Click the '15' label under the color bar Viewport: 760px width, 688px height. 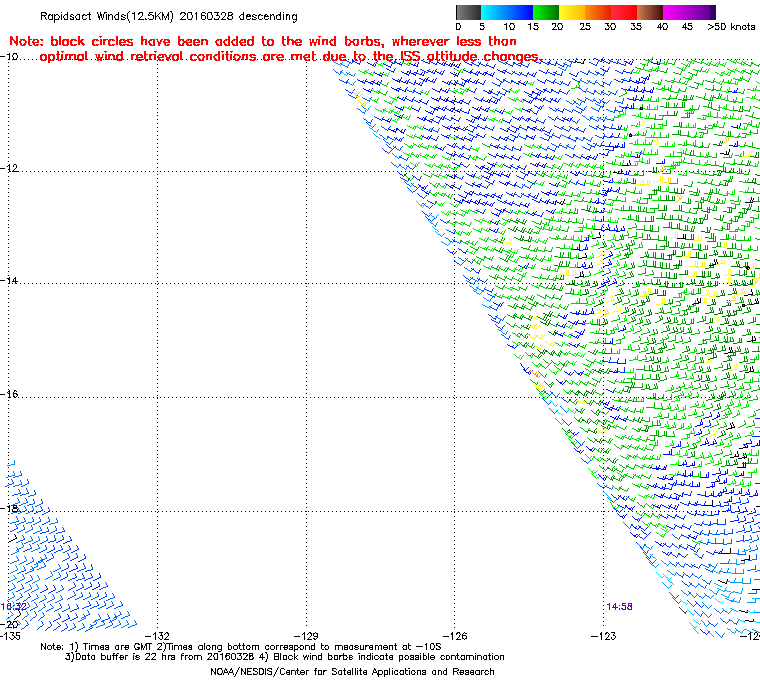(533, 27)
